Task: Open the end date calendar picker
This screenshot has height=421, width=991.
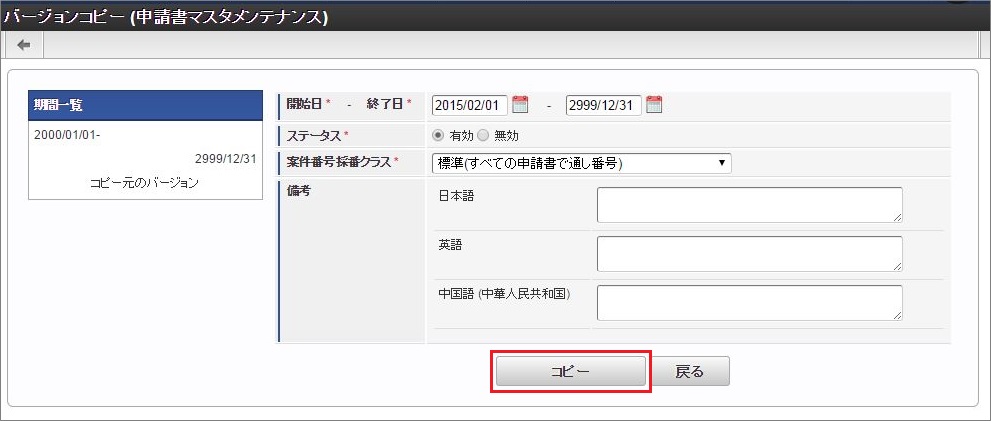Action: [x=654, y=104]
